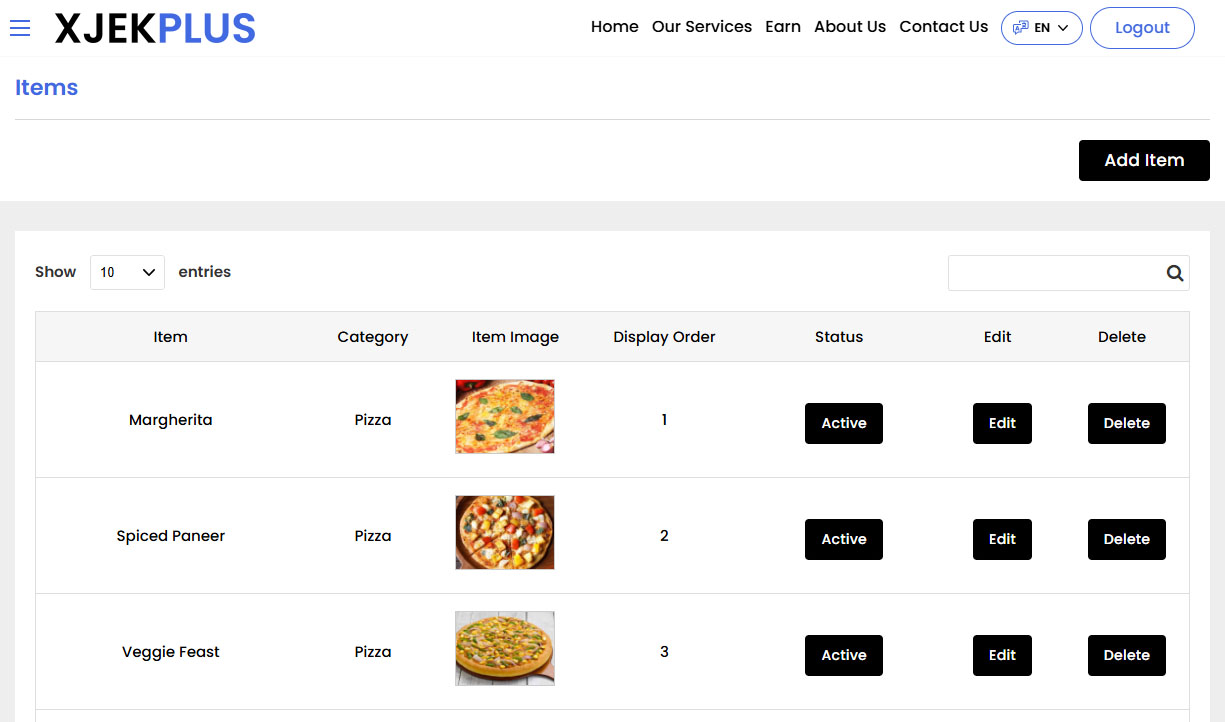
Task: Go to Home in navigation
Action: tap(614, 27)
